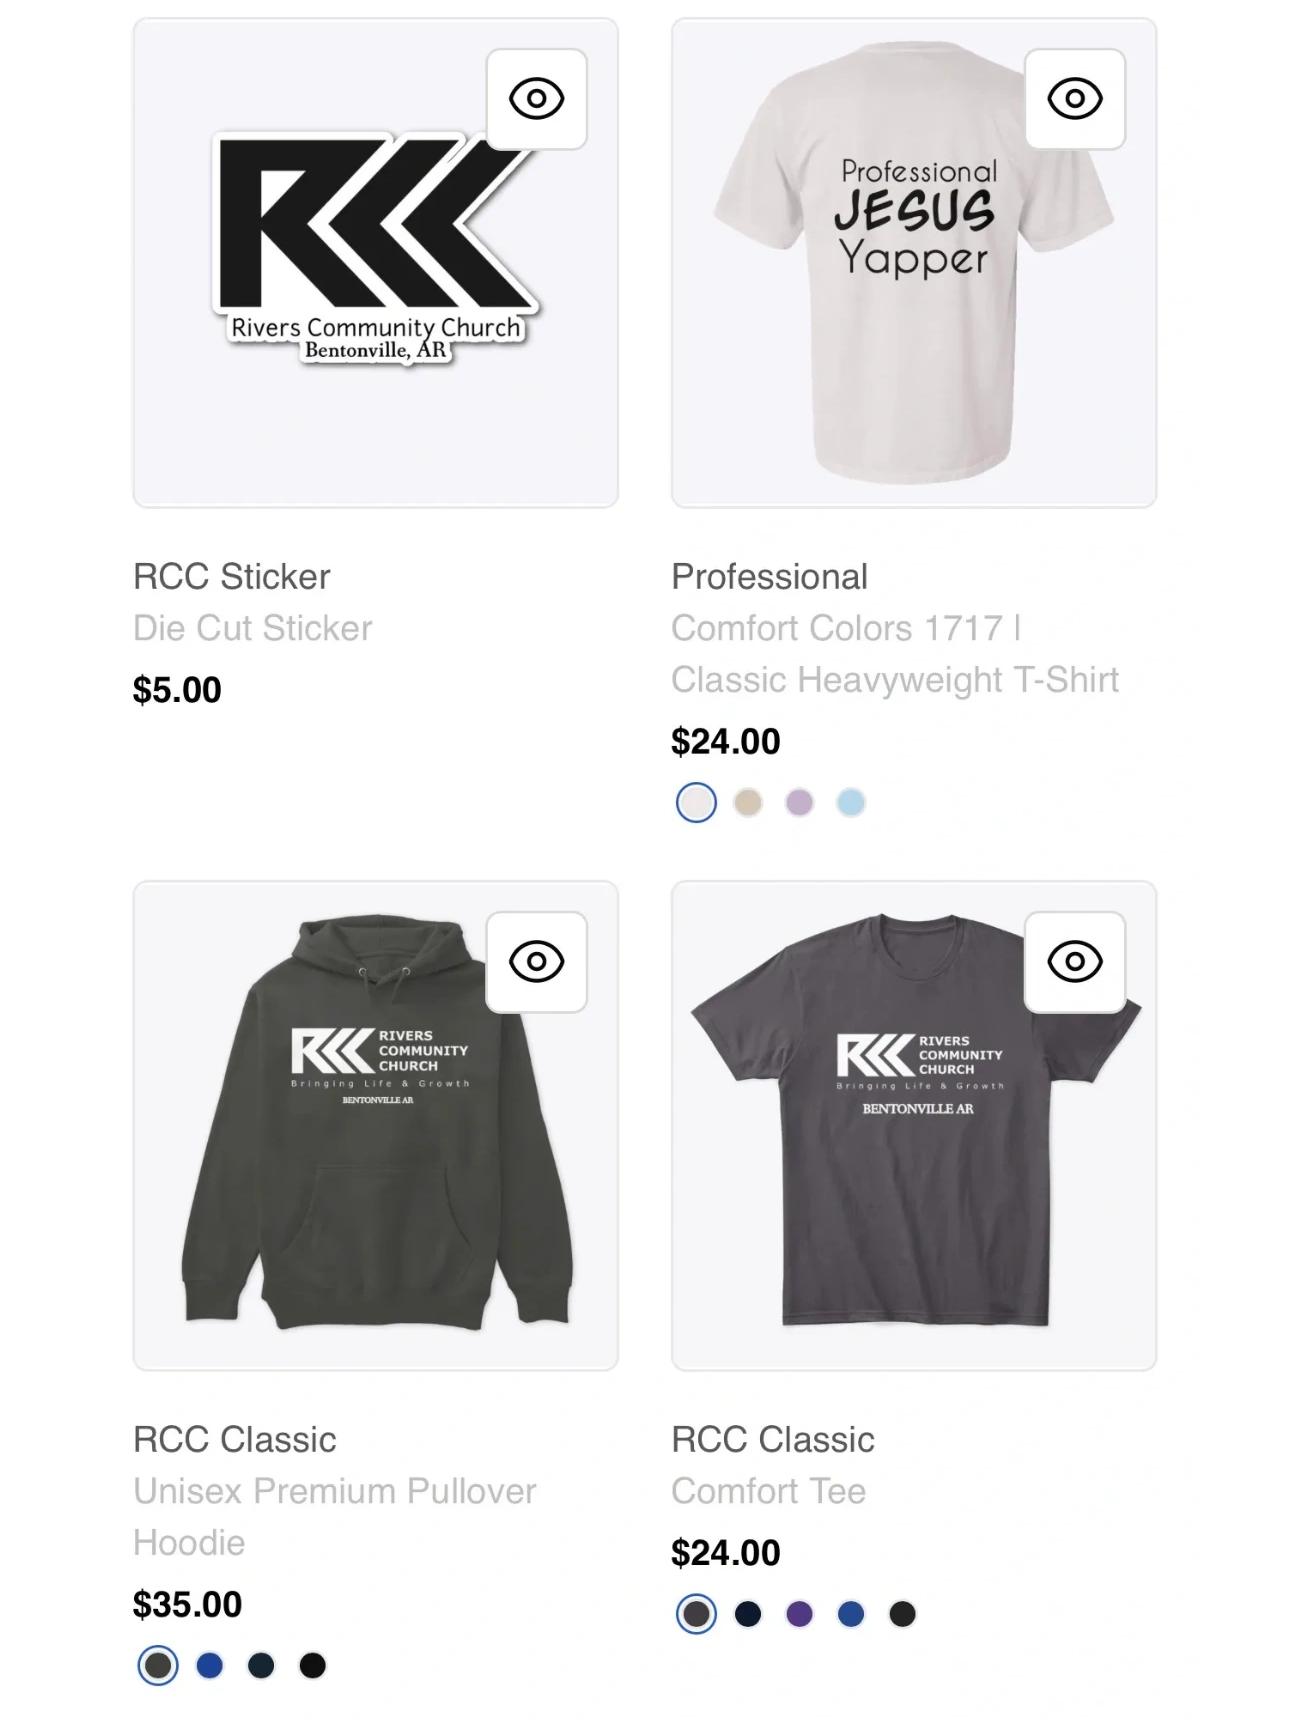
Task: Open the Professional Jesus Yapper shirt image
Action: pos(914,263)
